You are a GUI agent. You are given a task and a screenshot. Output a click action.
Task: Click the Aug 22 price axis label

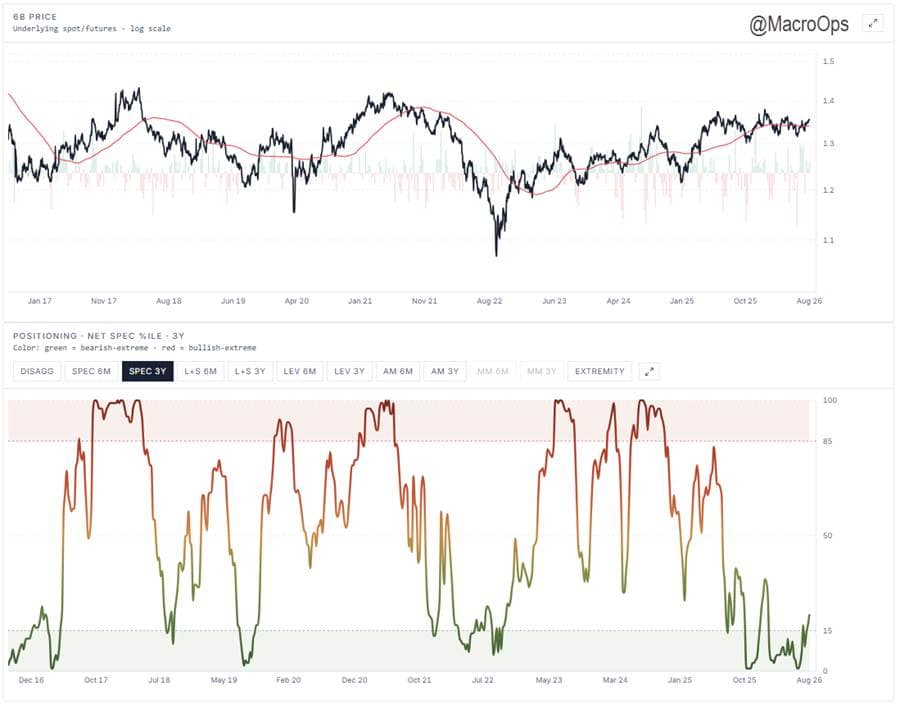pyautogui.click(x=489, y=301)
